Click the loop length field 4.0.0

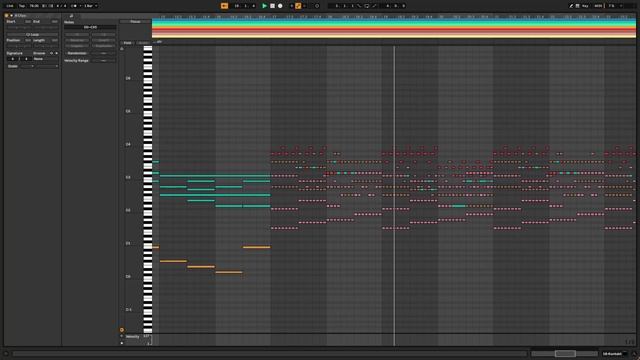pyautogui.click(x=395, y=6)
